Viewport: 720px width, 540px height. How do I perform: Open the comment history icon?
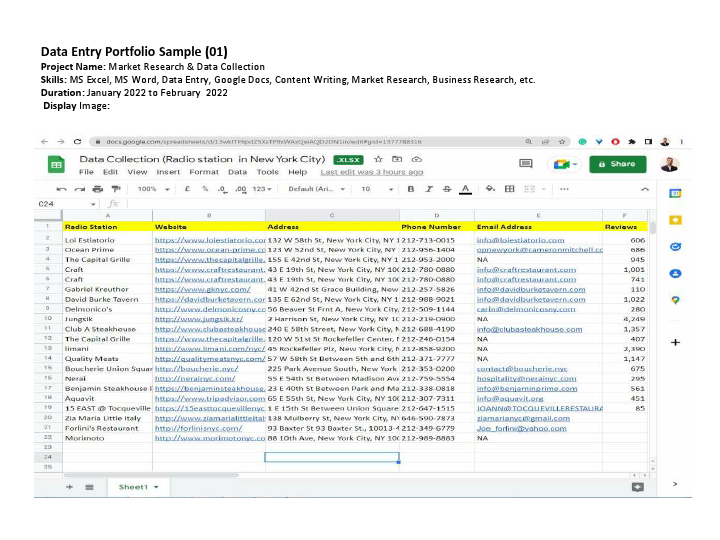525,164
